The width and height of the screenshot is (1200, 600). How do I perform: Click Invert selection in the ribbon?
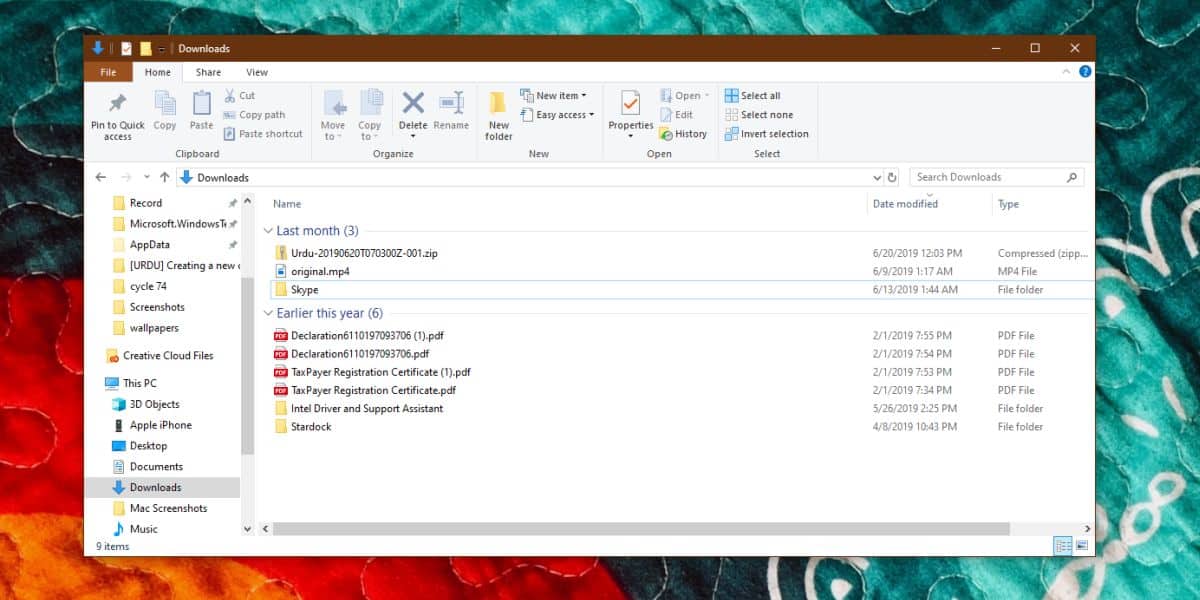coord(767,134)
